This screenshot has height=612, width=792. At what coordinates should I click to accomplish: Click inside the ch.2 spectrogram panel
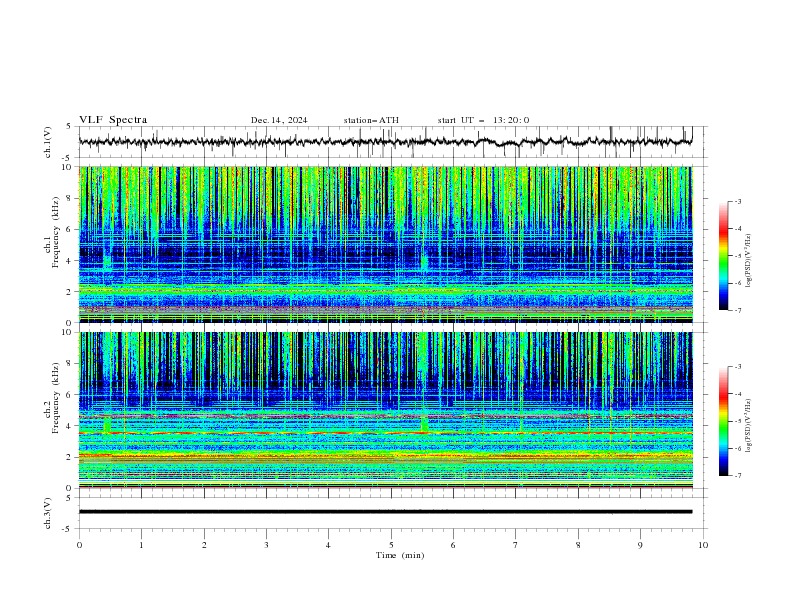[386, 410]
